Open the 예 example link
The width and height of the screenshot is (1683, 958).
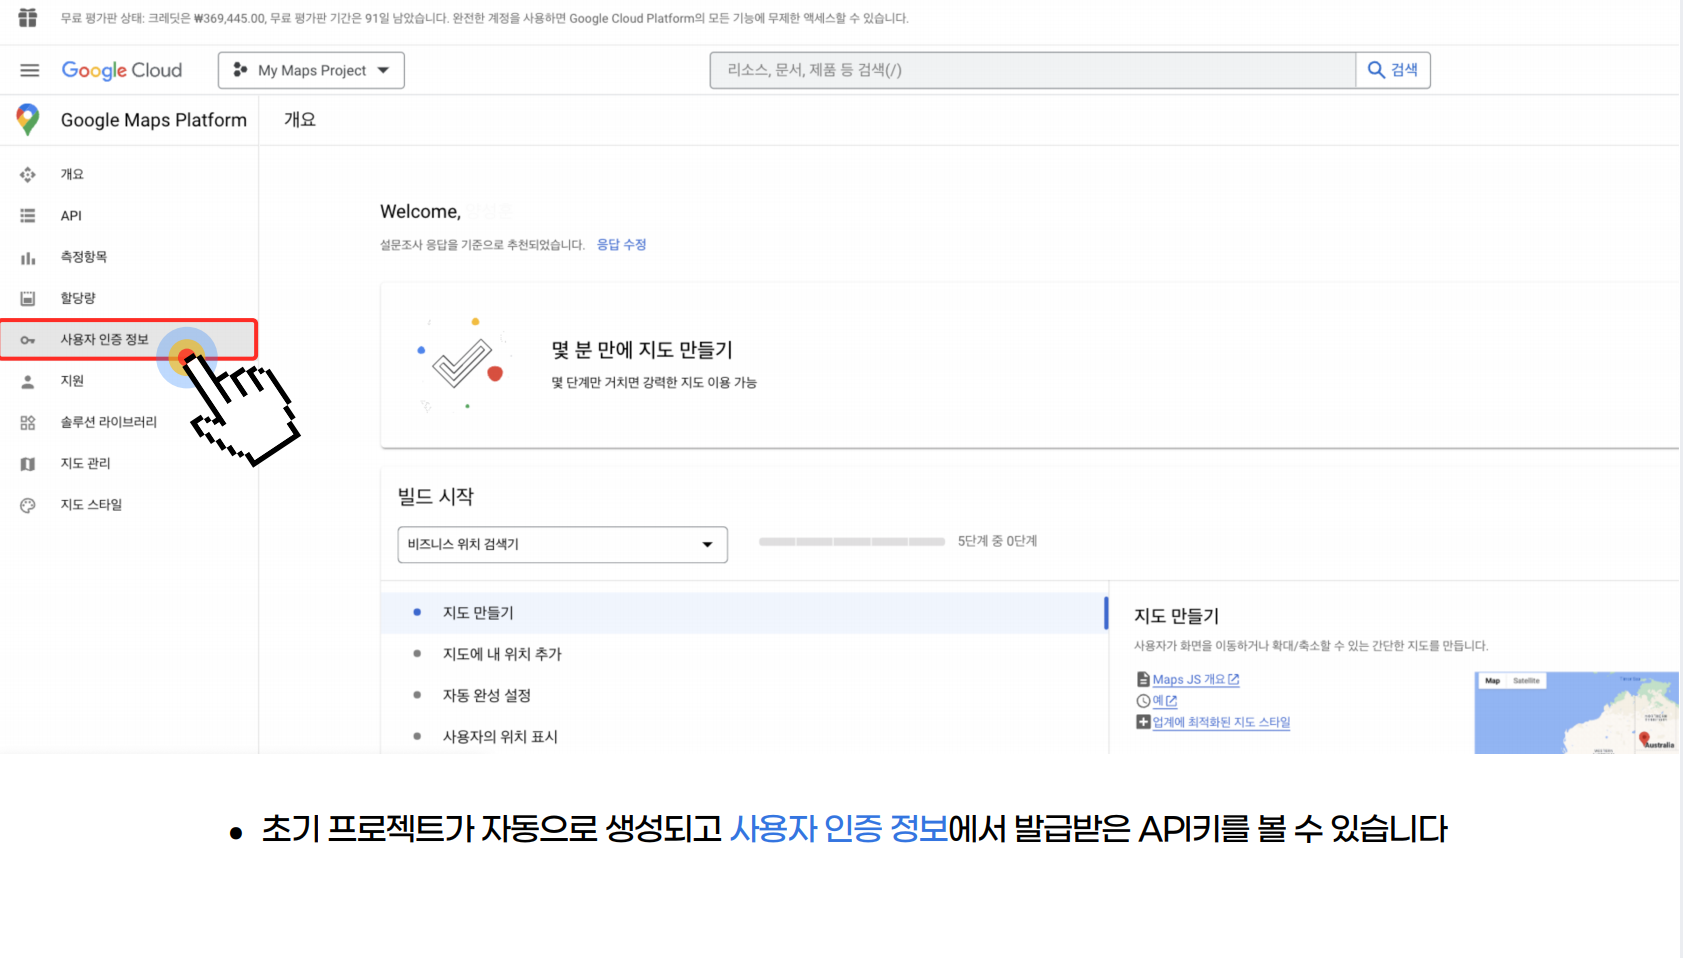[x=1165, y=701]
